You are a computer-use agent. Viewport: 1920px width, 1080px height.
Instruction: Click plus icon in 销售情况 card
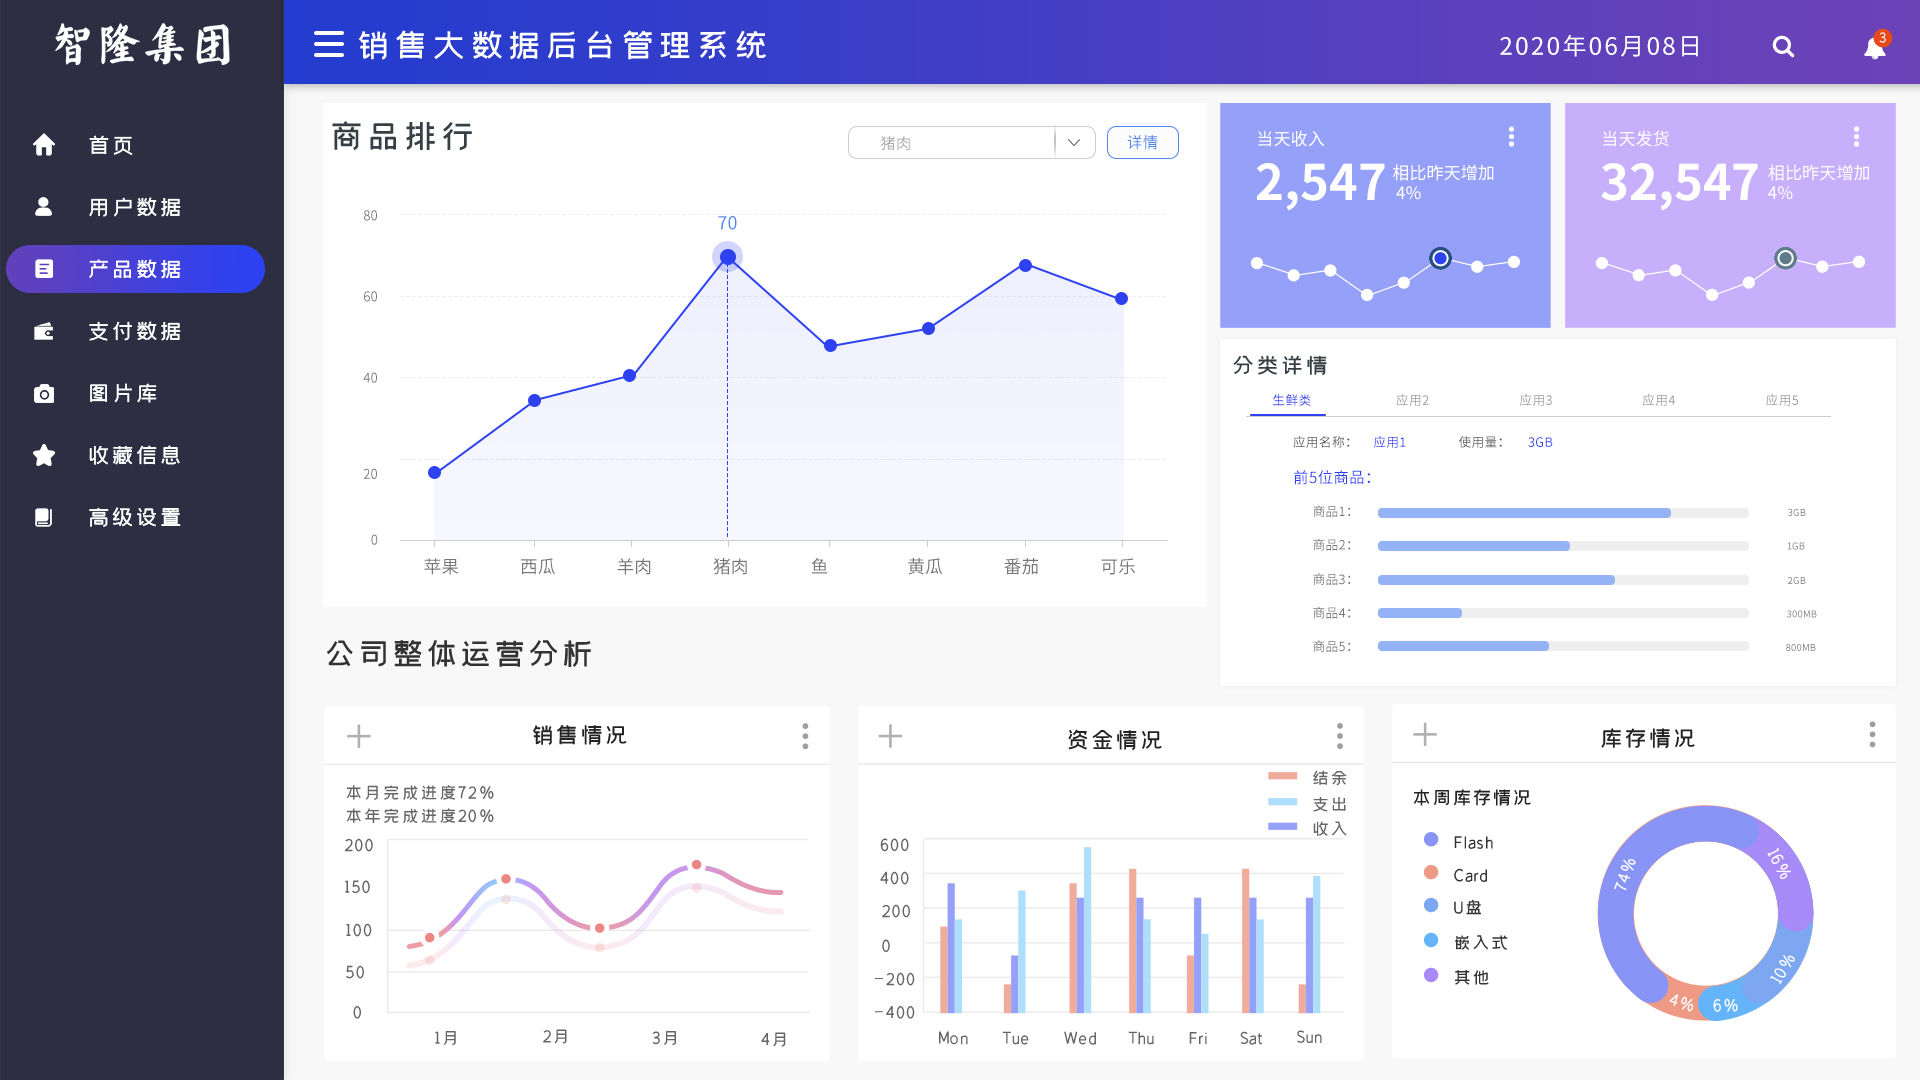(x=358, y=737)
